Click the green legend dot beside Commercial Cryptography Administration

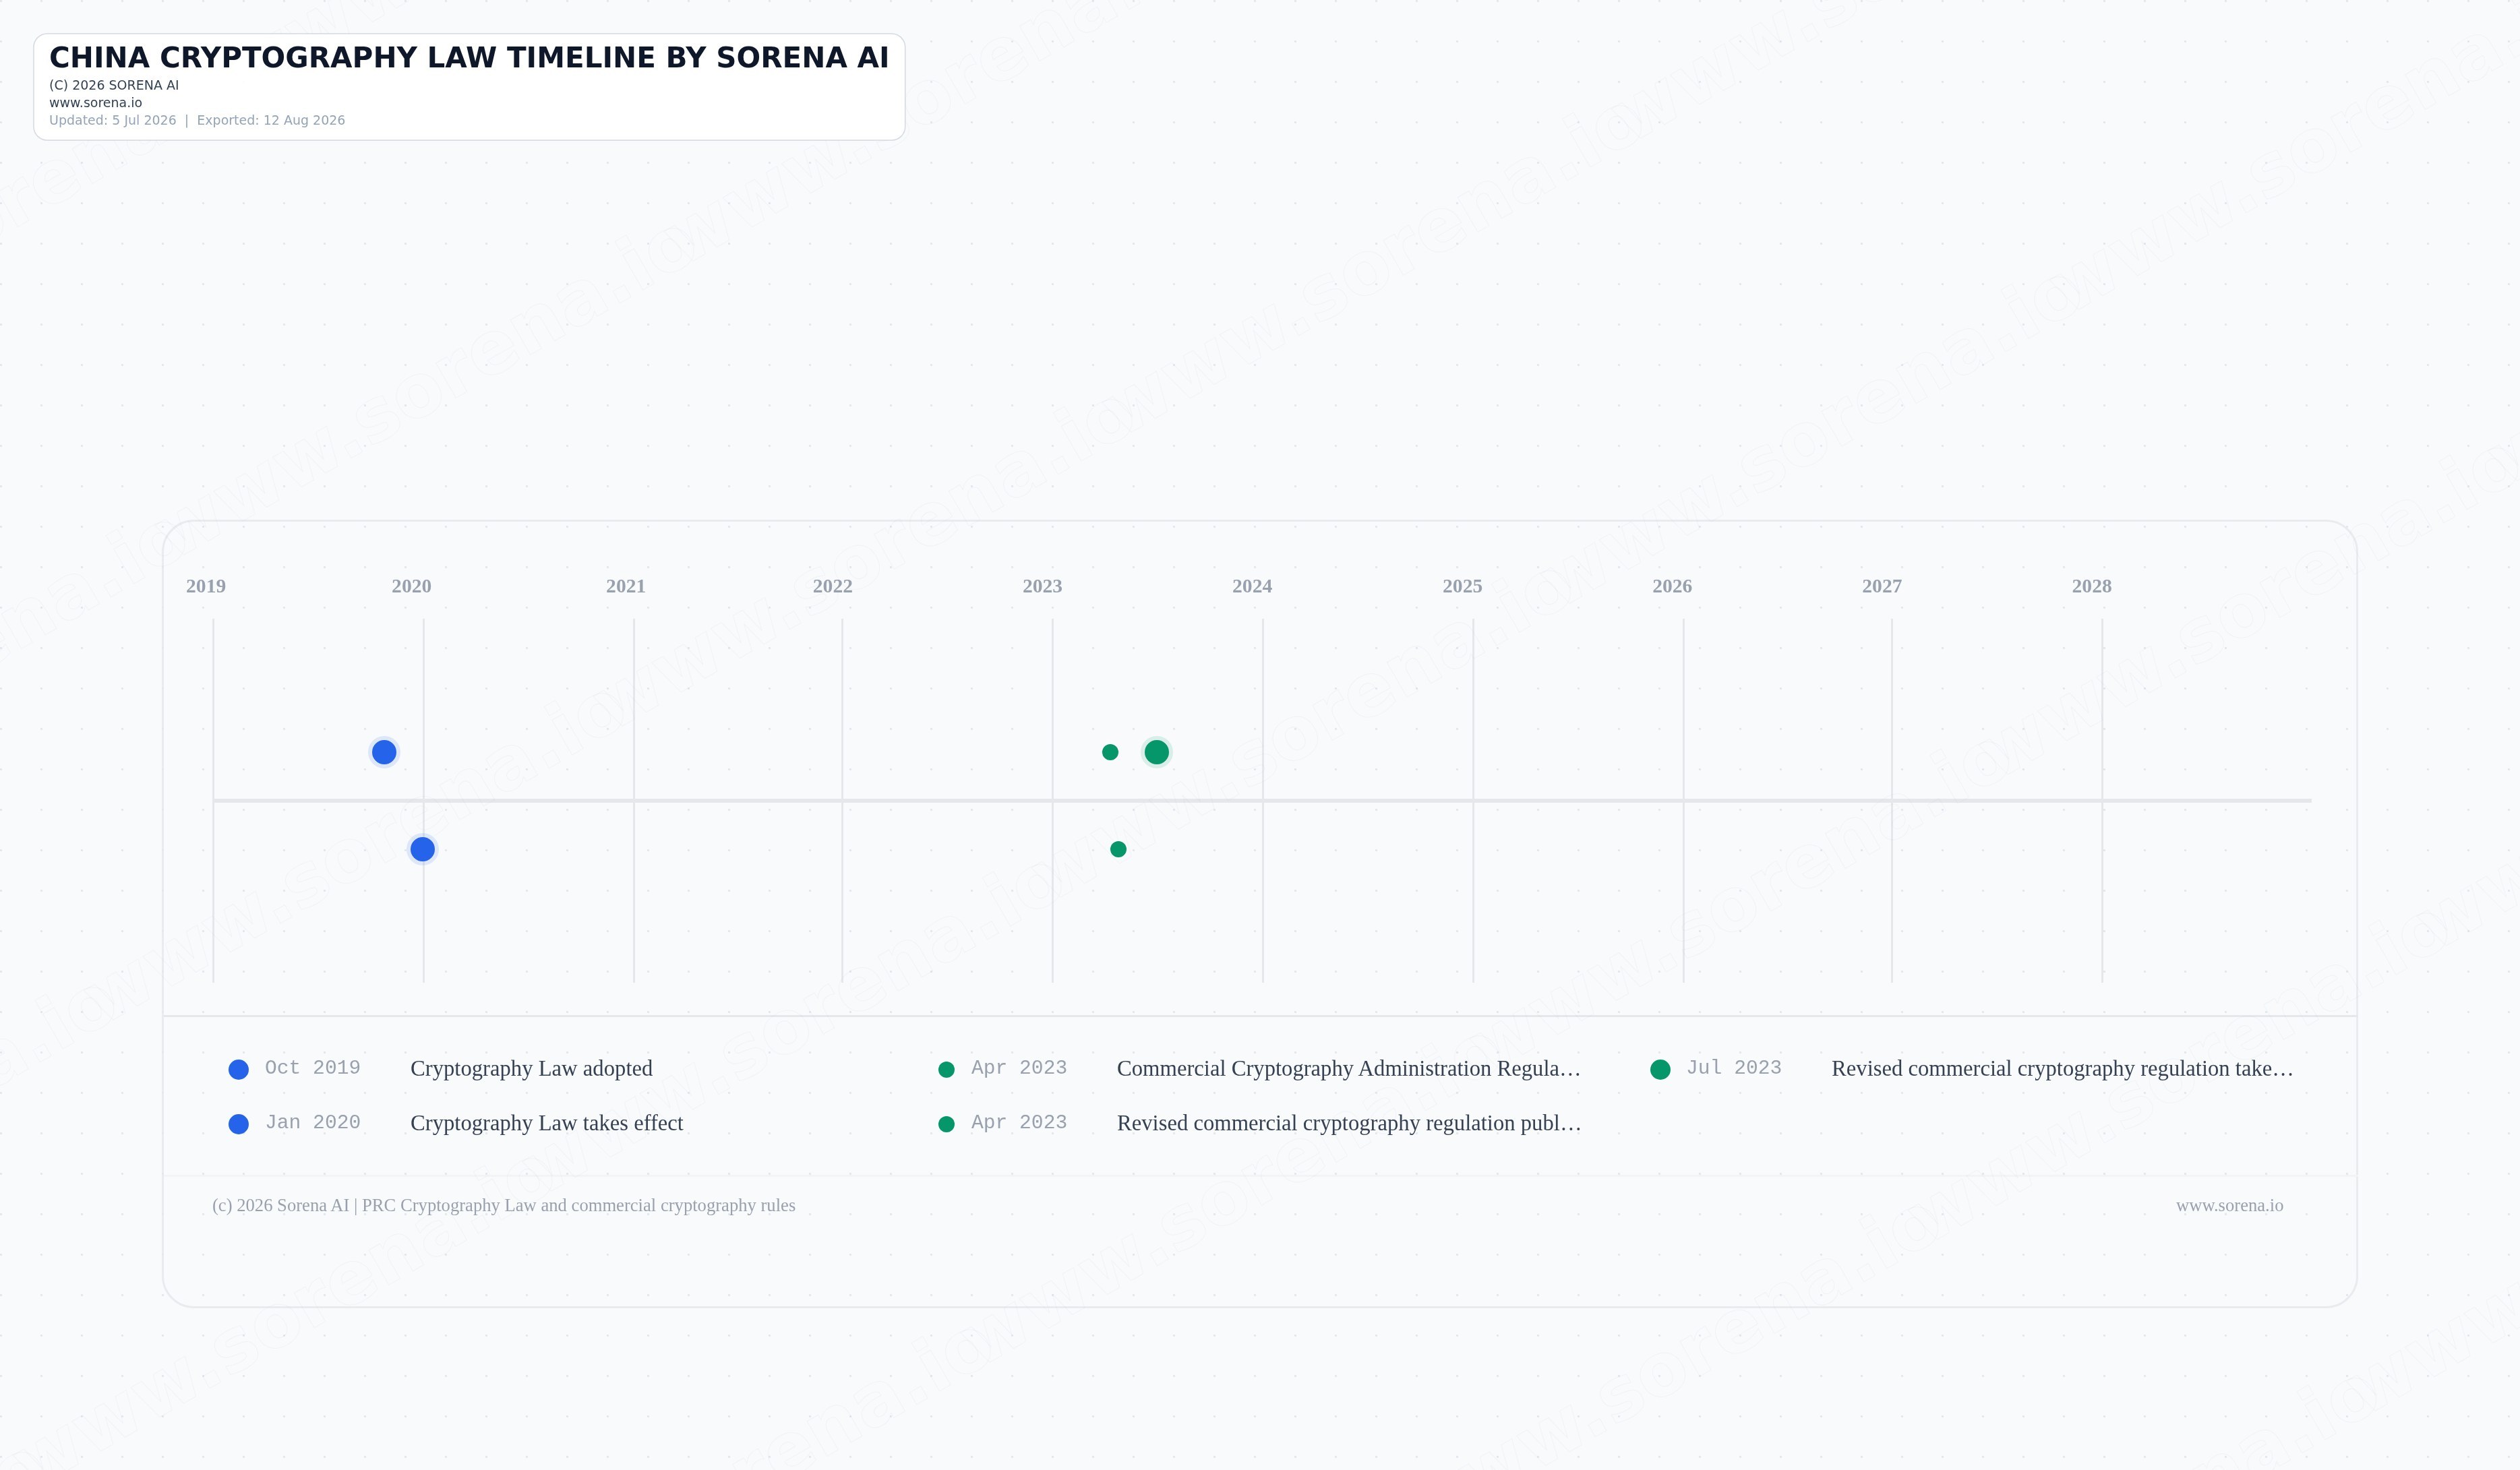click(x=946, y=1069)
